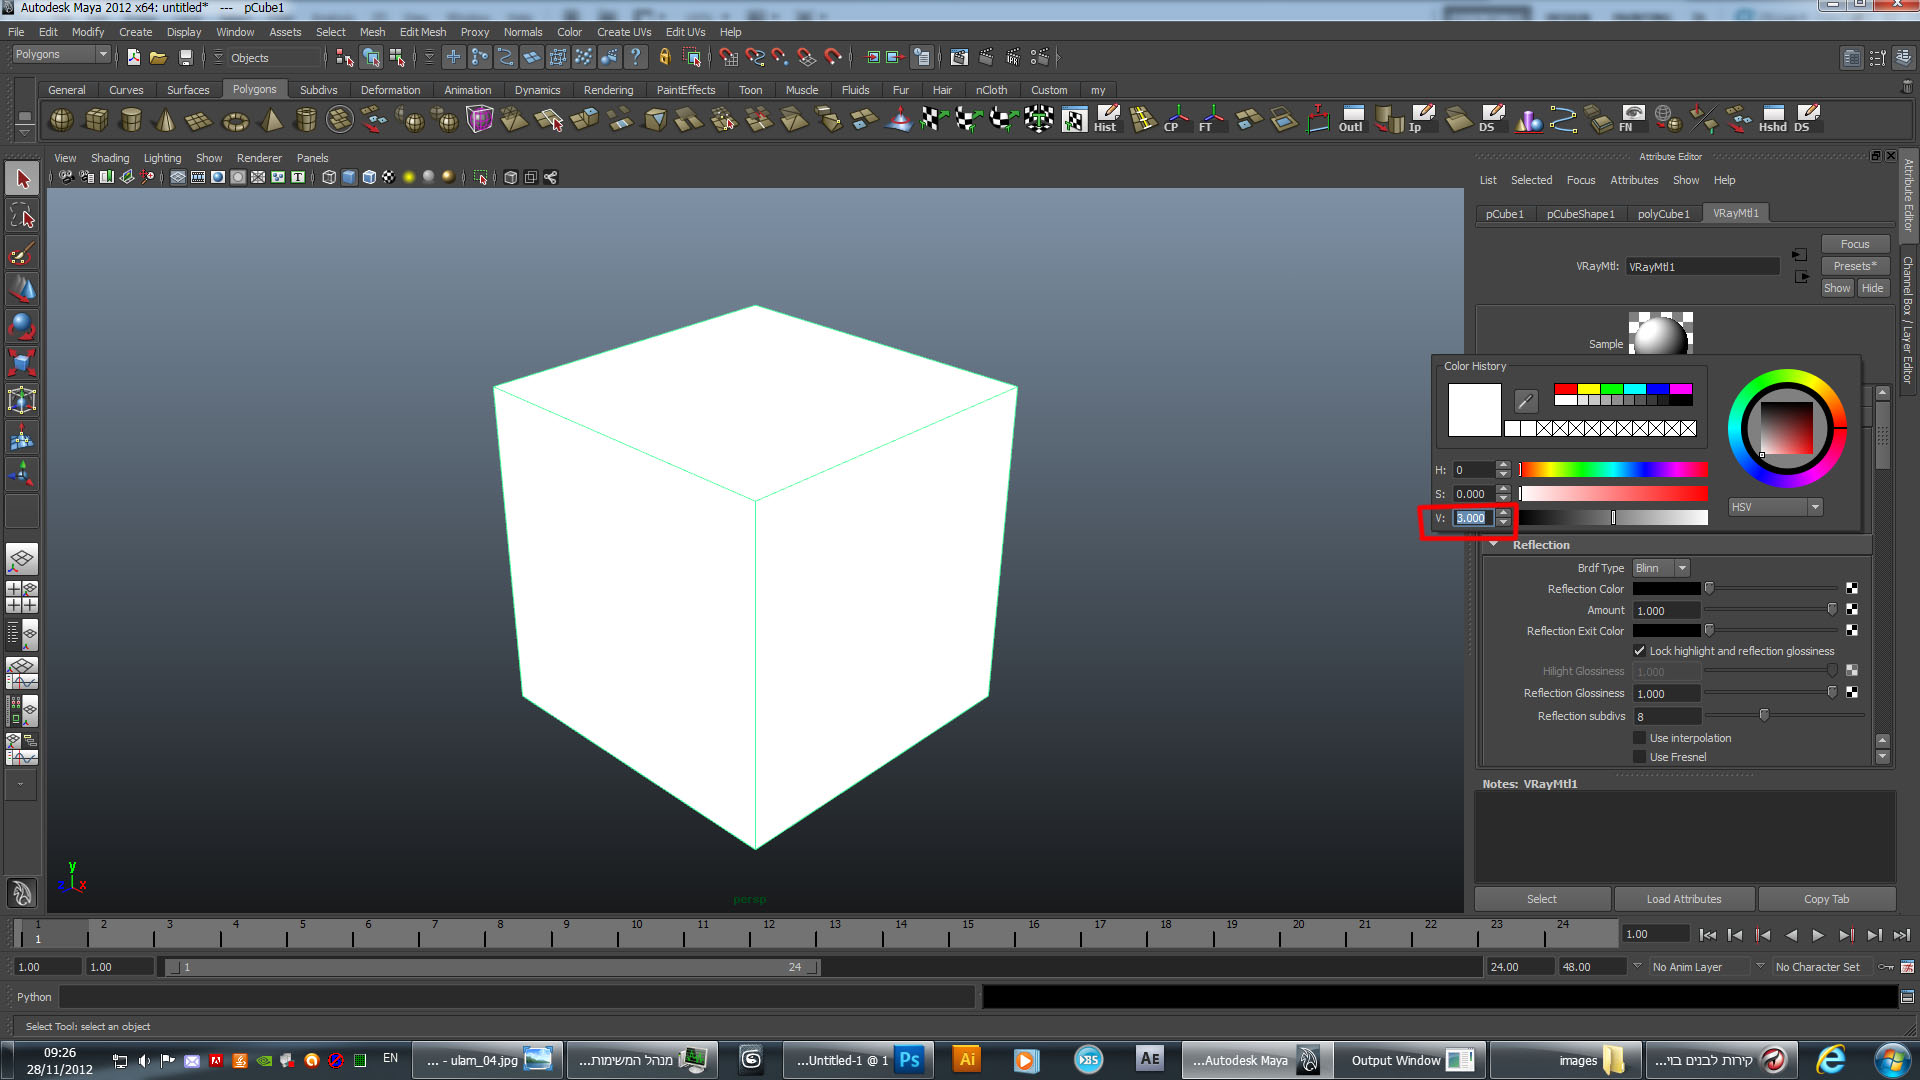
Task: Click the polygon cube shelf icon
Action: 96,120
